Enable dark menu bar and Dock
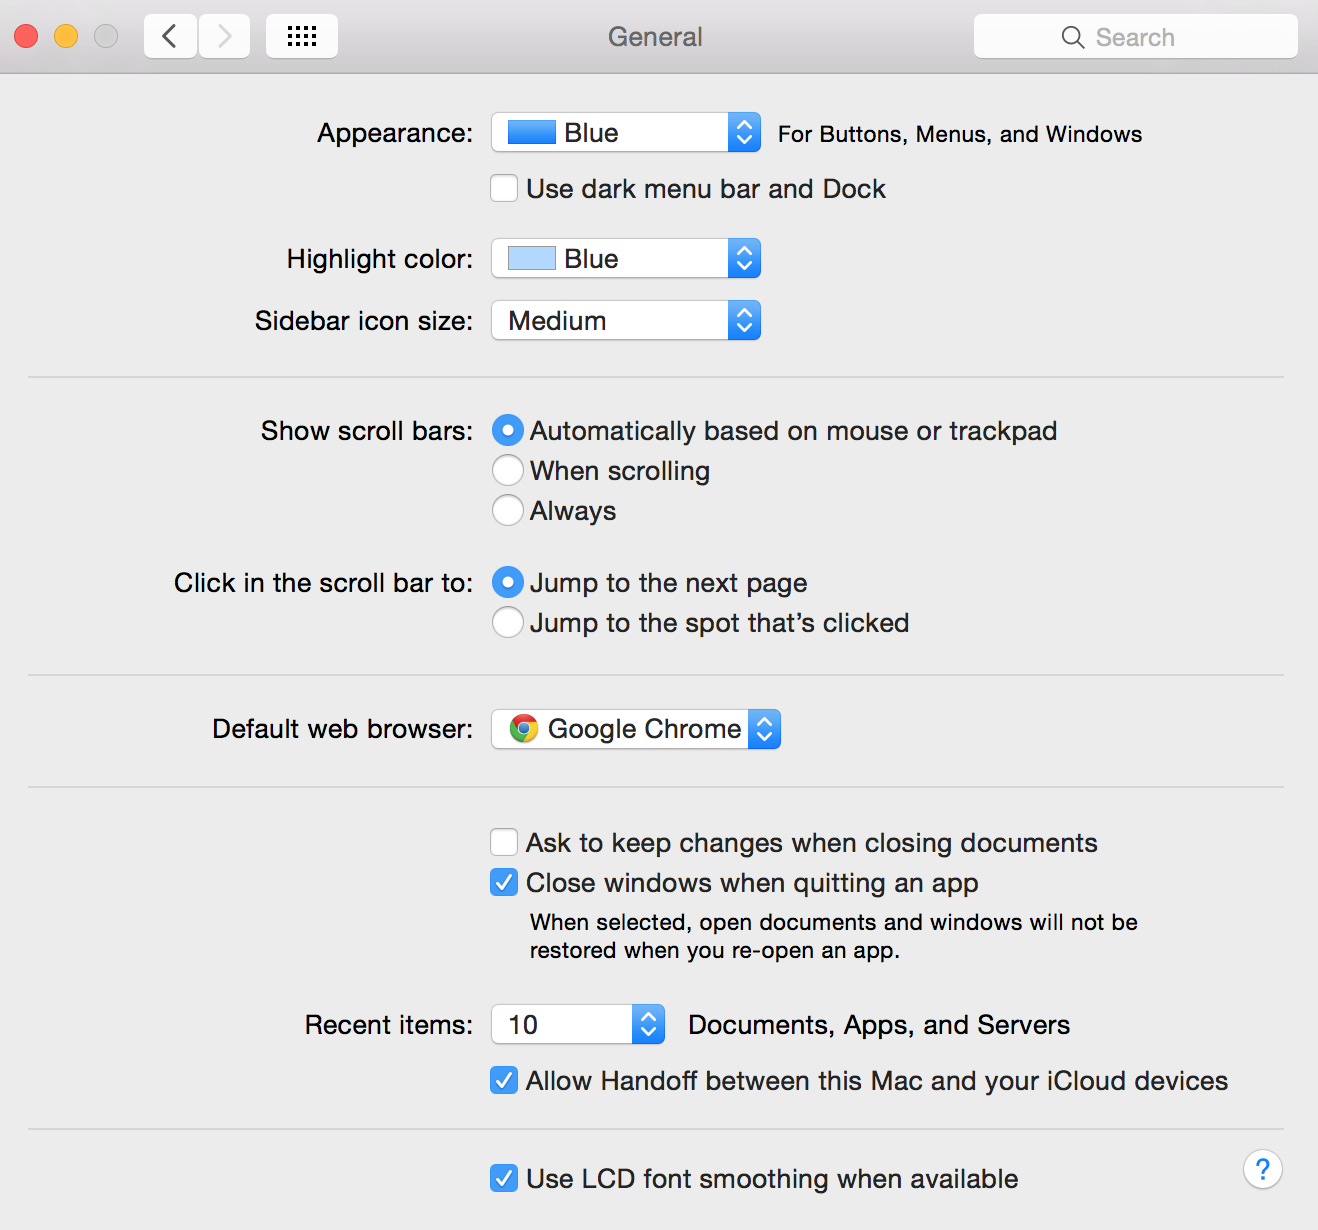 (505, 189)
